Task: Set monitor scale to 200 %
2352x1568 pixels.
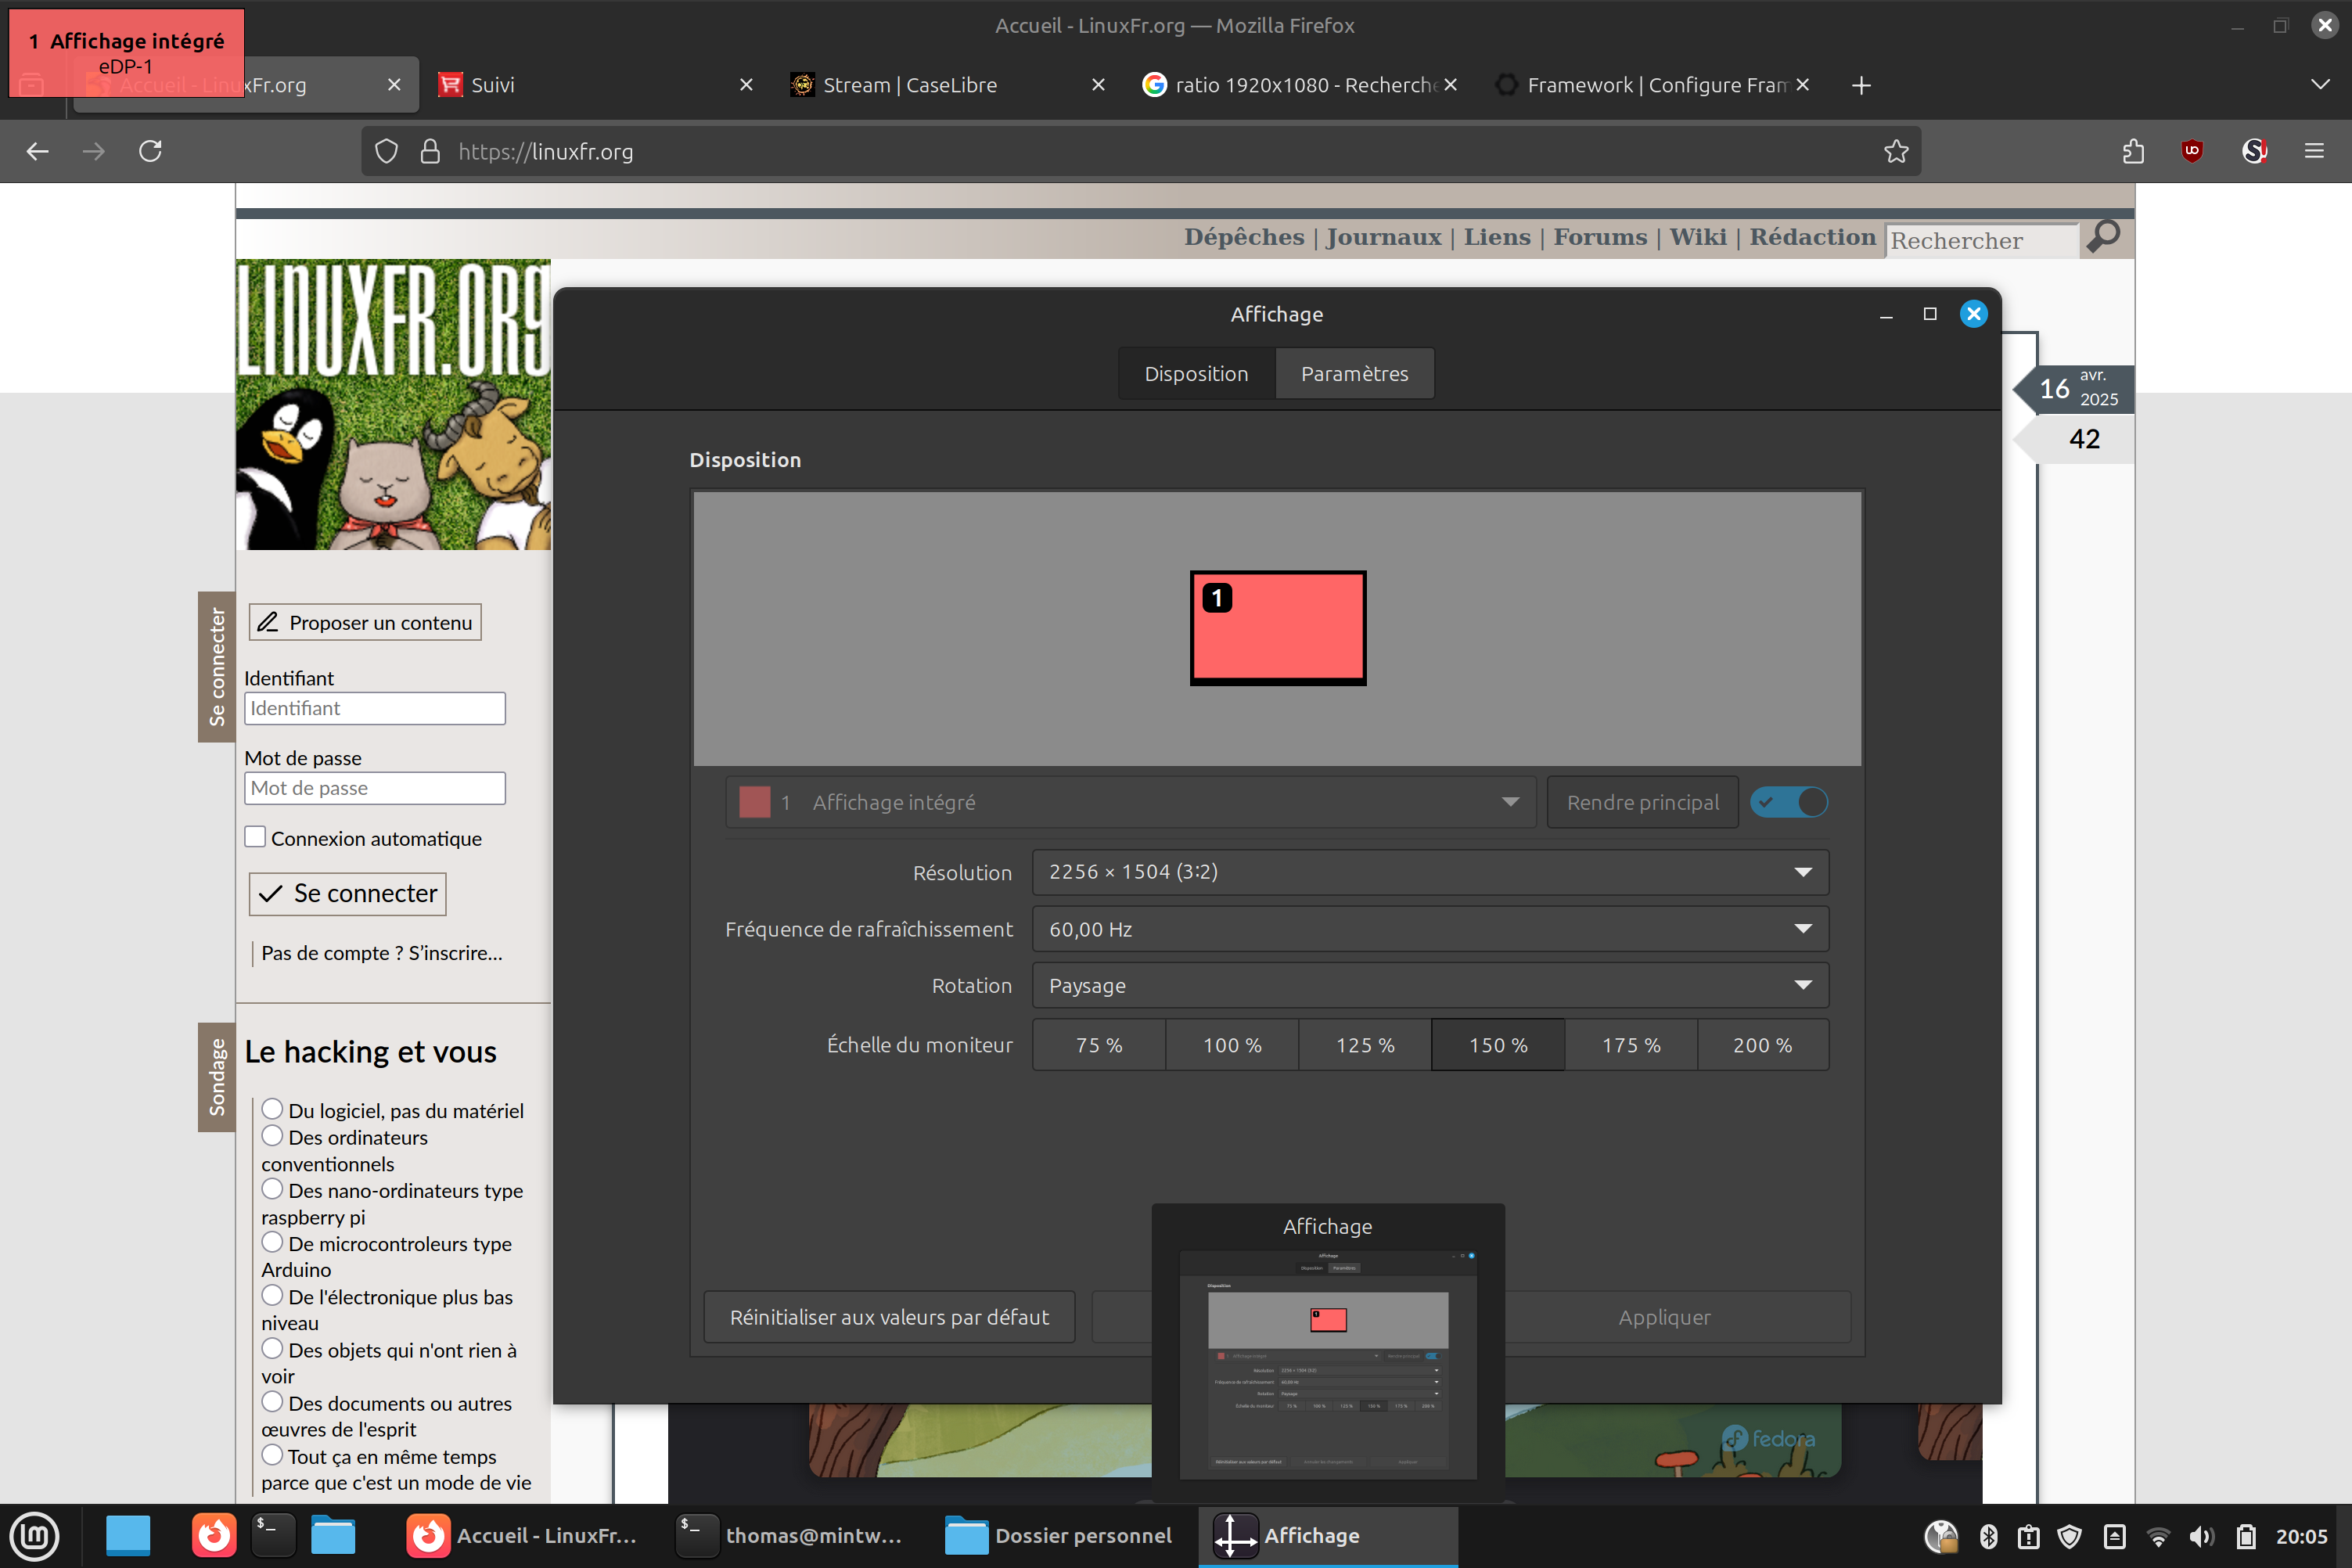Action: (1762, 1045)
